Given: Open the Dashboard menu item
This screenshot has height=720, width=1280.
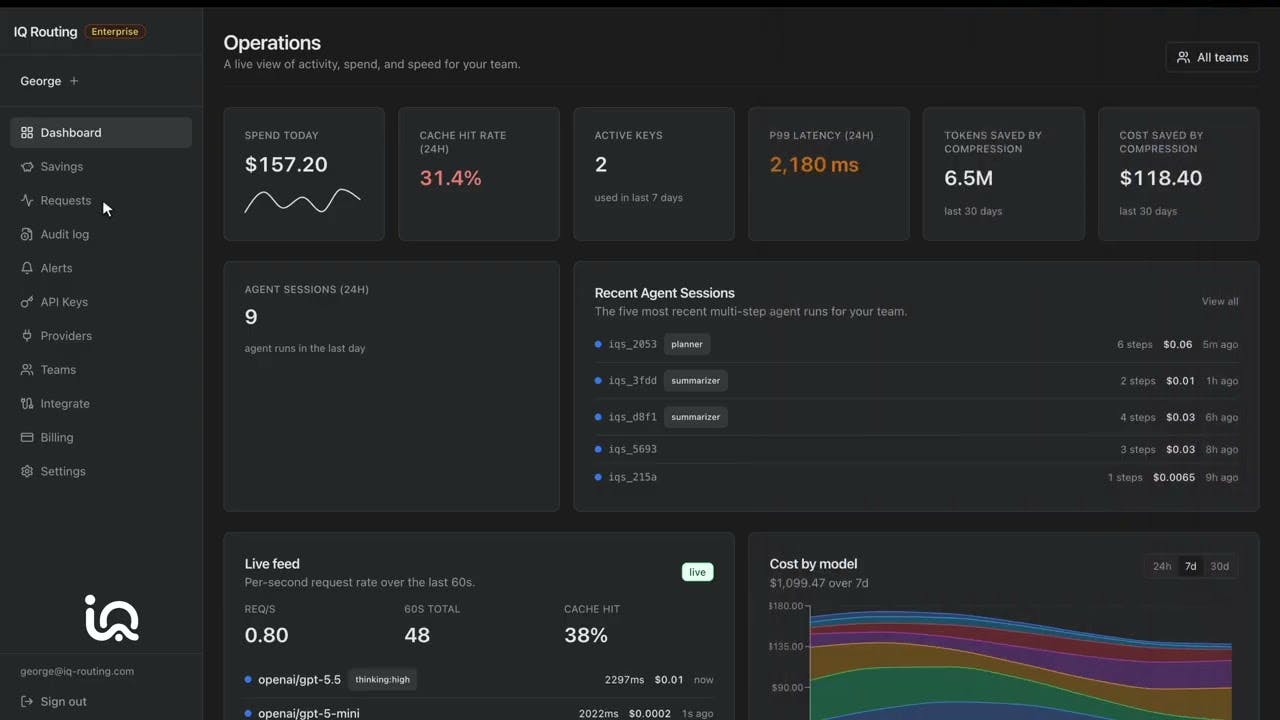Looking at the screenshot, I should pos(101,133).
